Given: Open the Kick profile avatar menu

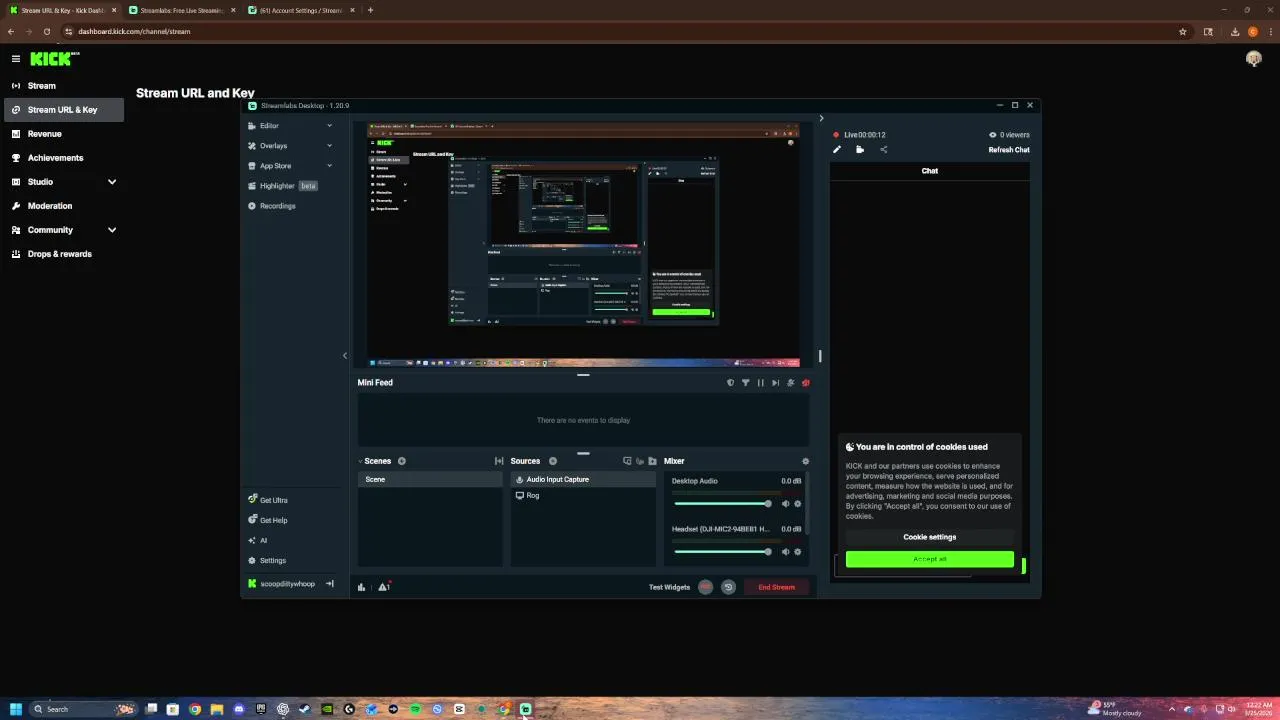Looking at the screenshot, I should (x=1254, y=59).
